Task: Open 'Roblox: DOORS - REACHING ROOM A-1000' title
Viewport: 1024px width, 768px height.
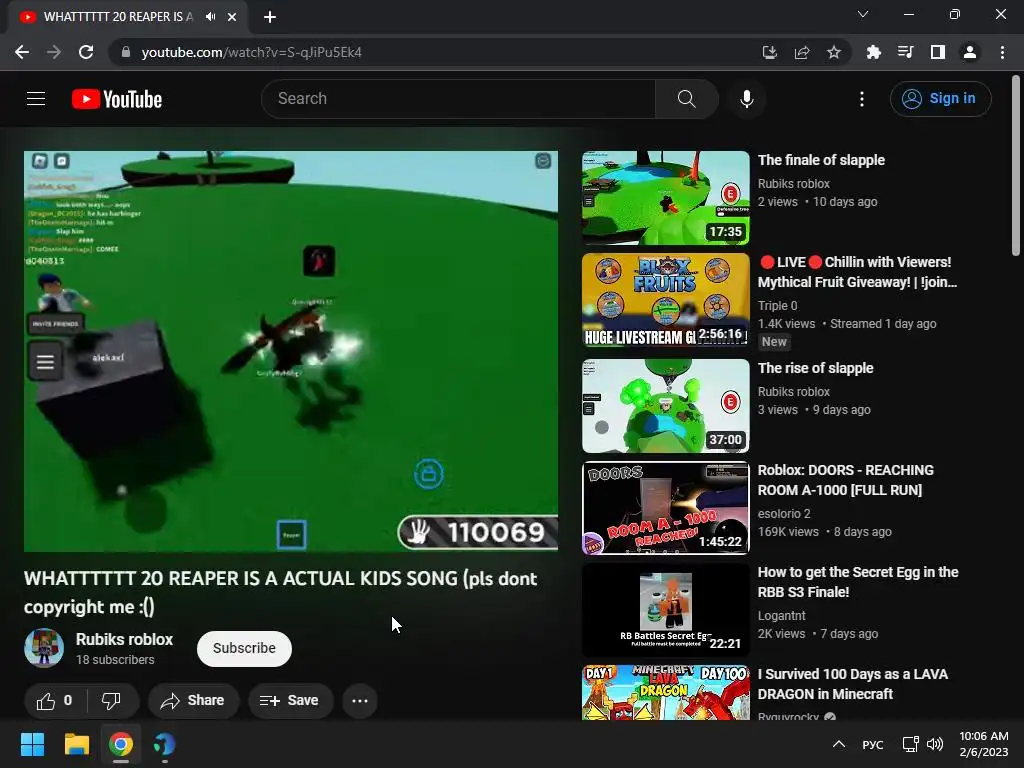Action: point(846,480)
